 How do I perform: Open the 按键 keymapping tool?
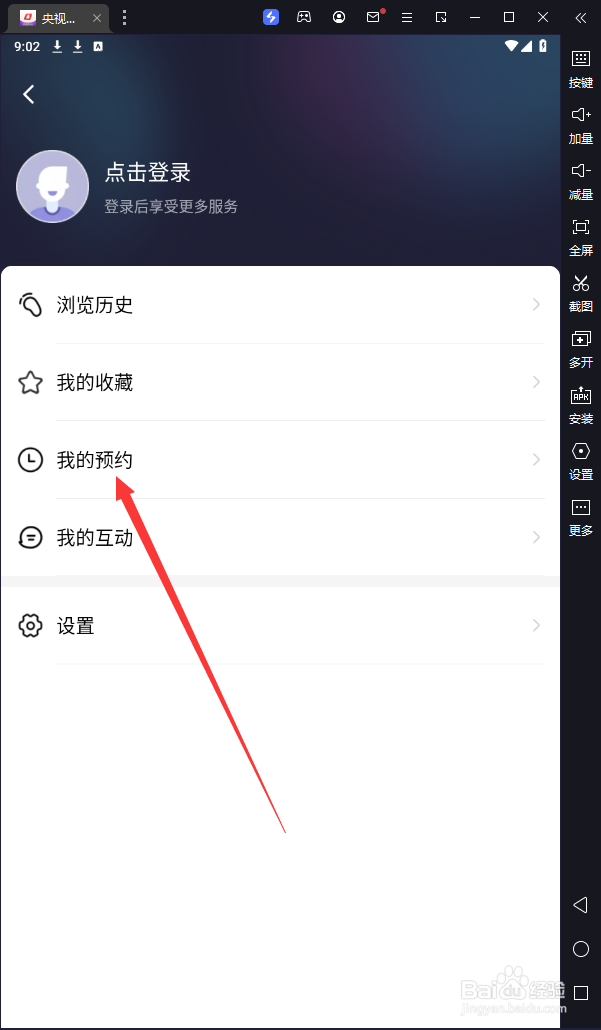point(581,69)
